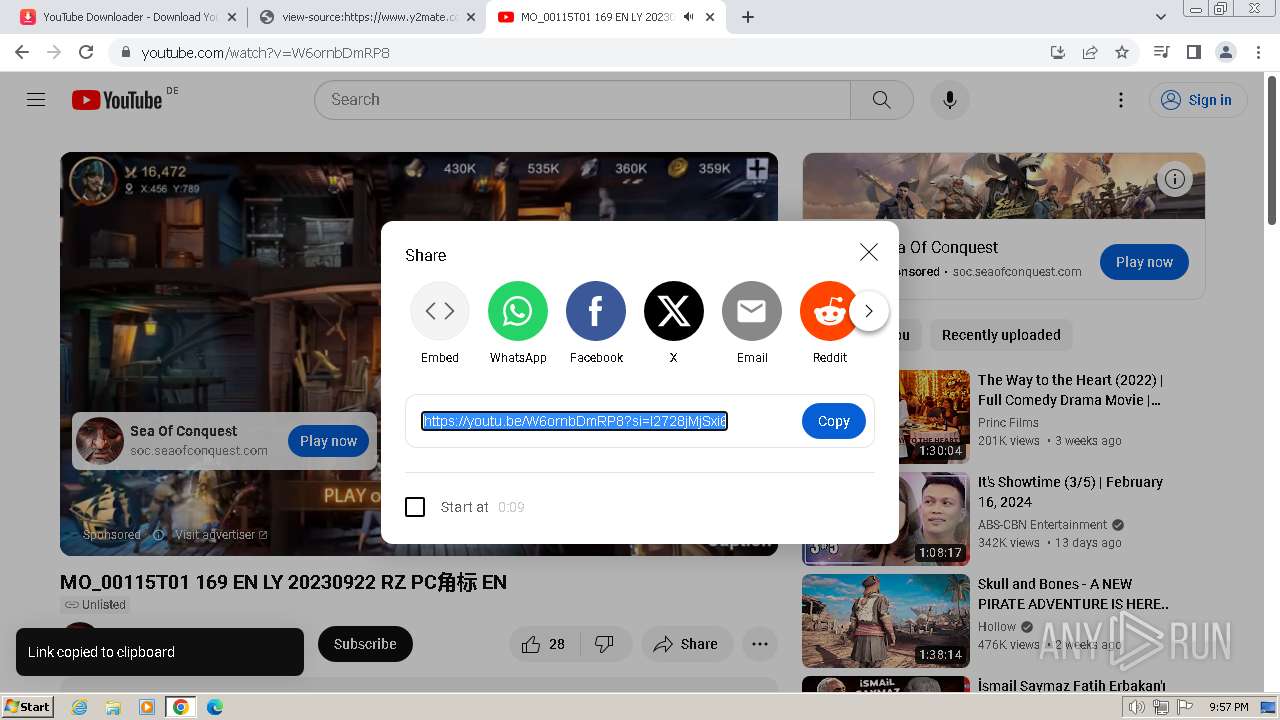Open more actions ellipsis under video

760,644
